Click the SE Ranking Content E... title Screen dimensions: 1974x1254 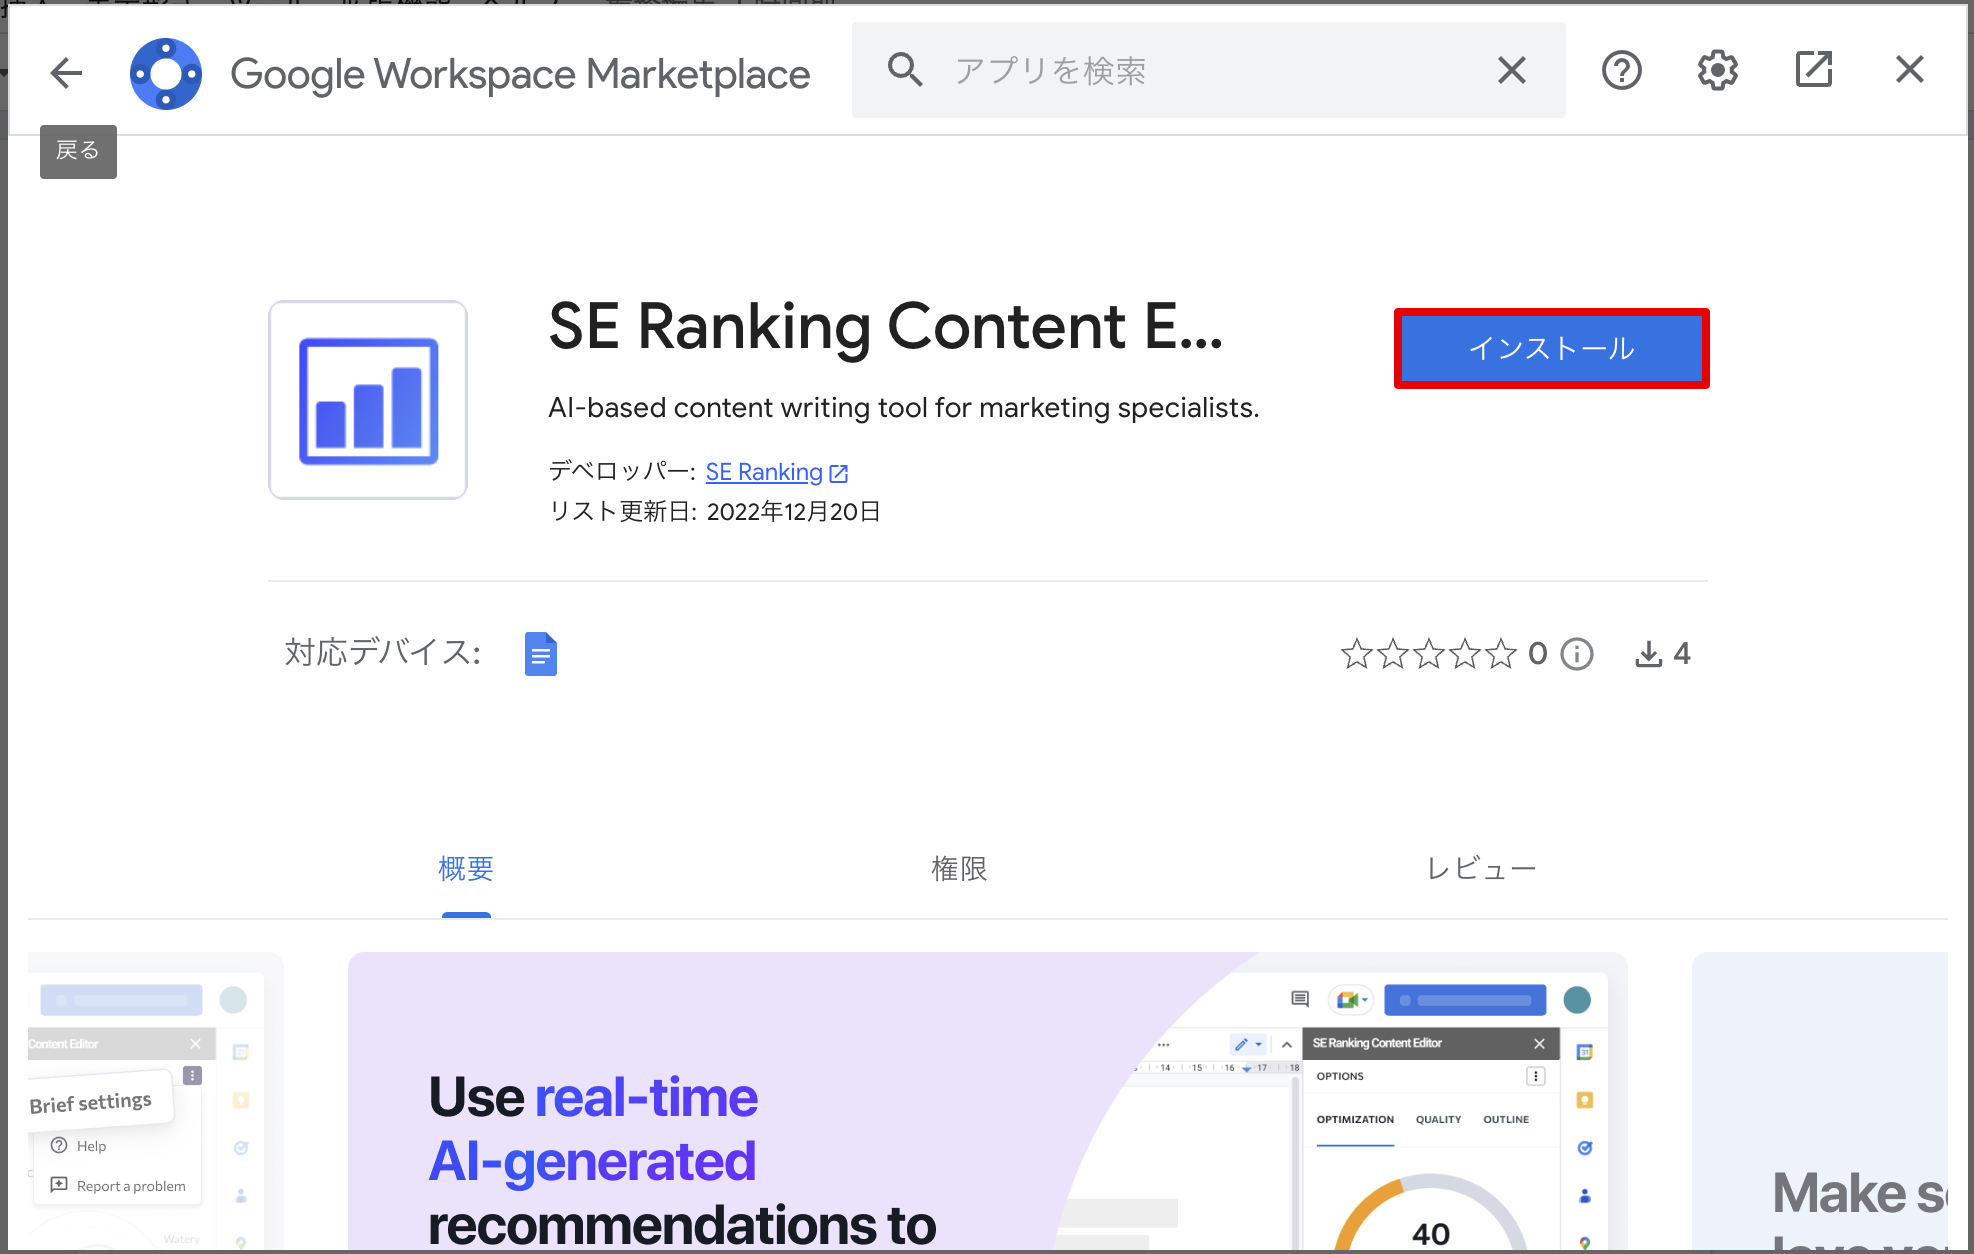pyautogui.click(x=886, y=327)
